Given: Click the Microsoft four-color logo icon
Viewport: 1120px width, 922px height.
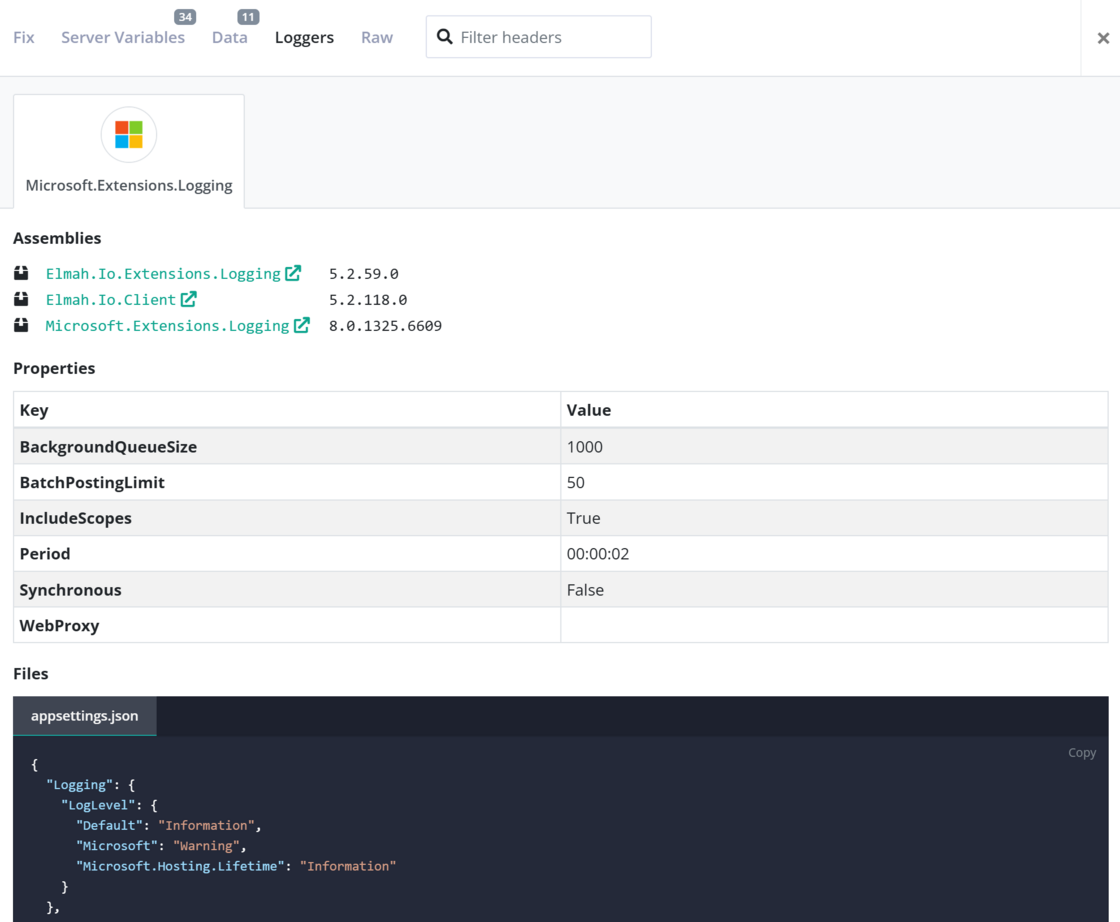Looking at the screenshot, I should click(129, 134).
